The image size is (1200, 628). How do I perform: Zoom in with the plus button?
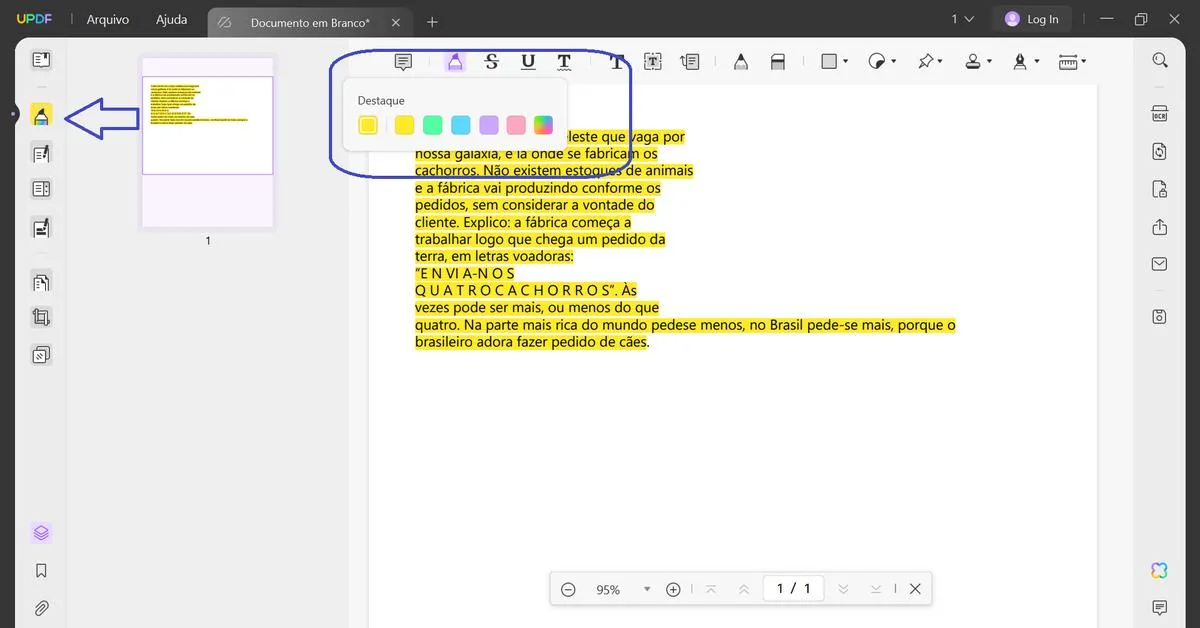(673, 589)
